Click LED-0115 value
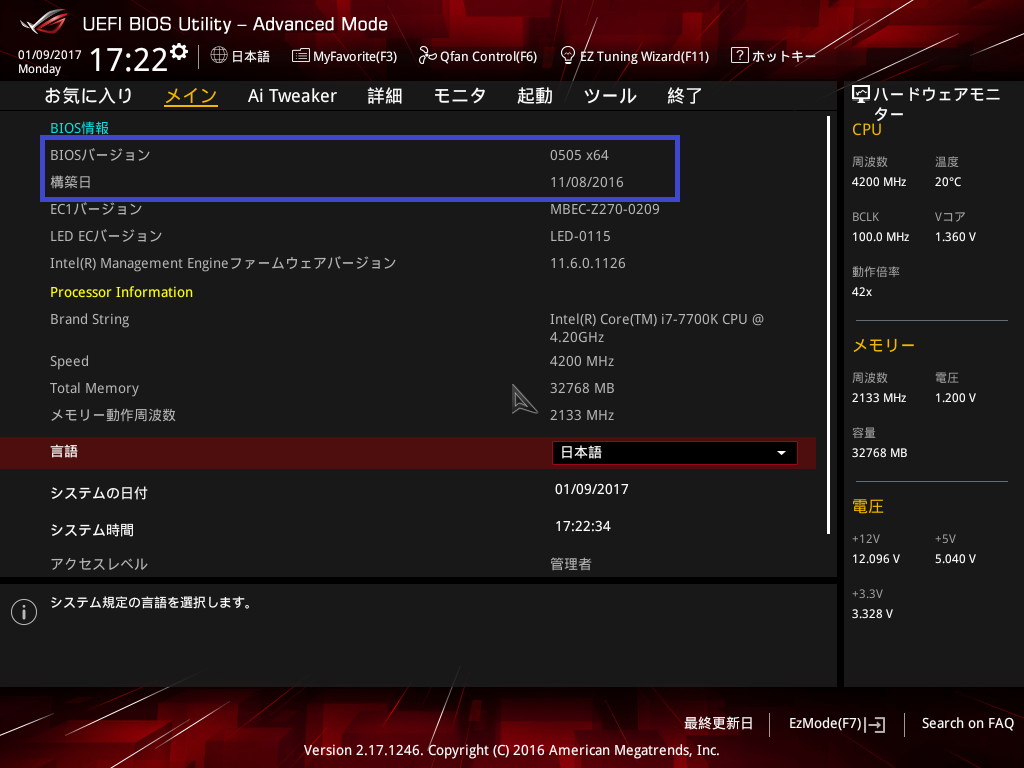 [x=580, y=236]
